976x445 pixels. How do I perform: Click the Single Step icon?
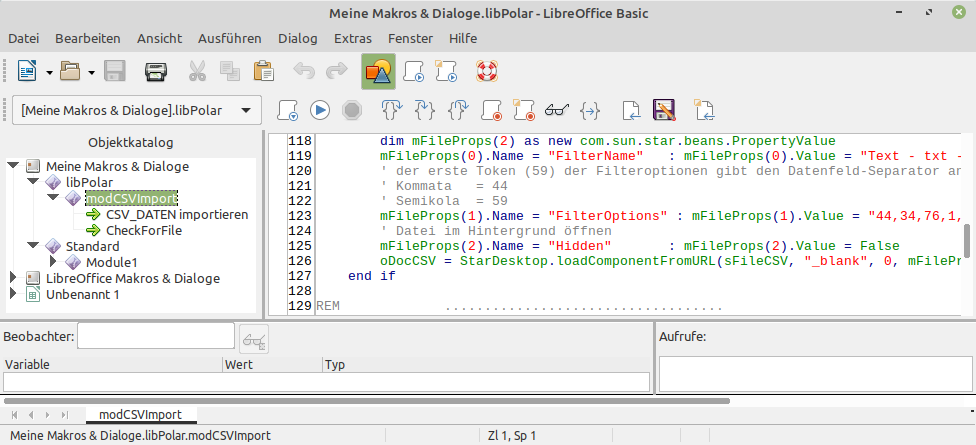tap(425, 111)
